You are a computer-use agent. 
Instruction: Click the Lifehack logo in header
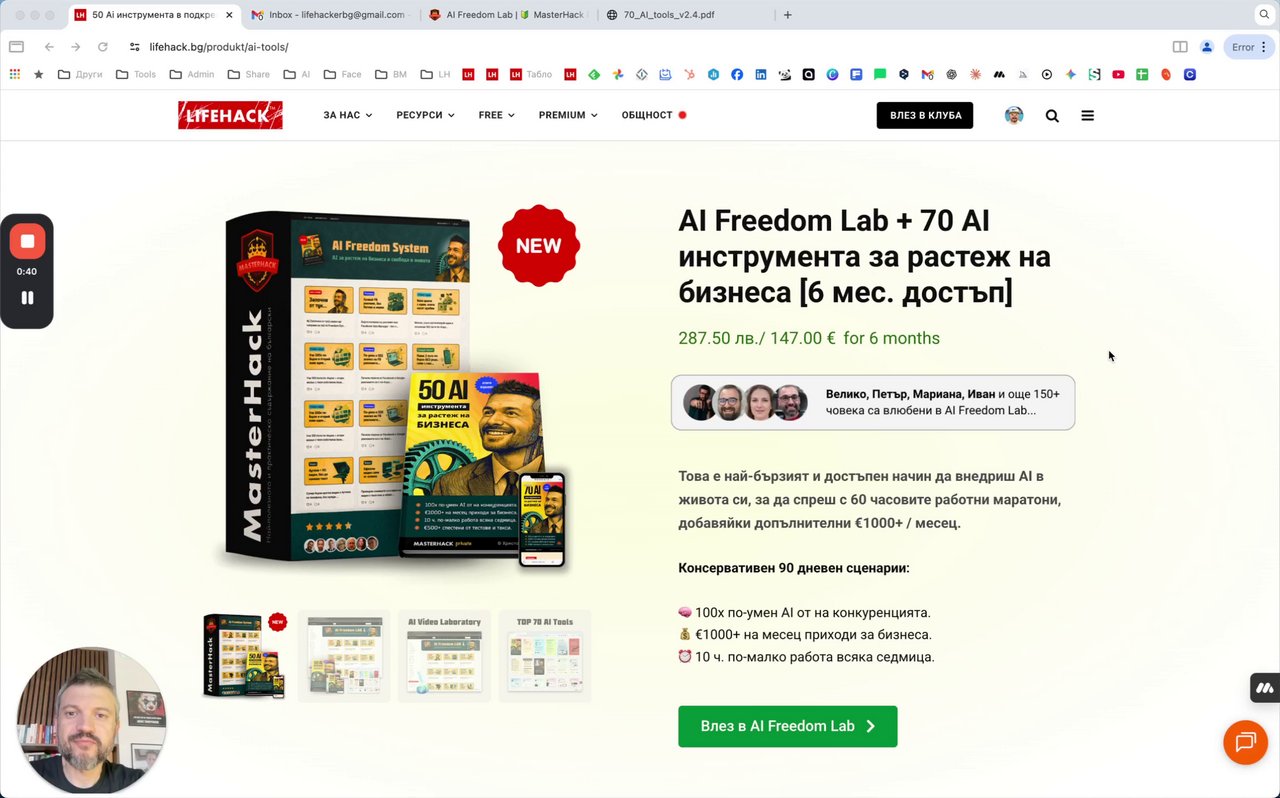[230, 115]
